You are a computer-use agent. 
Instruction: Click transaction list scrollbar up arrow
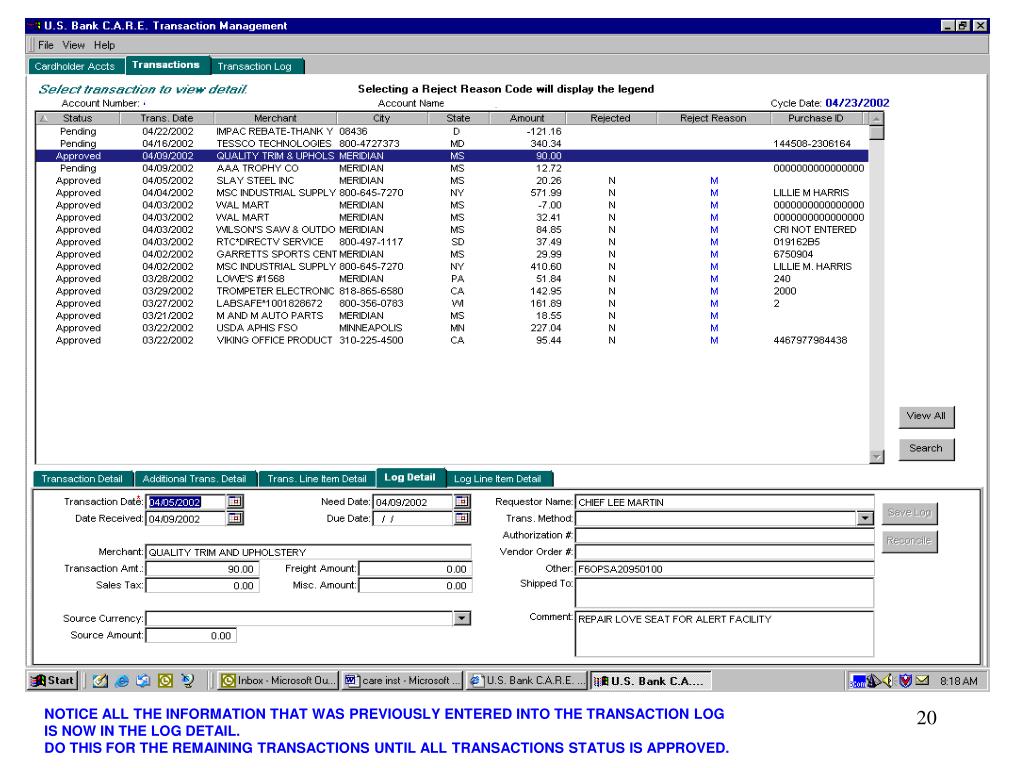[x=877, y=118]
